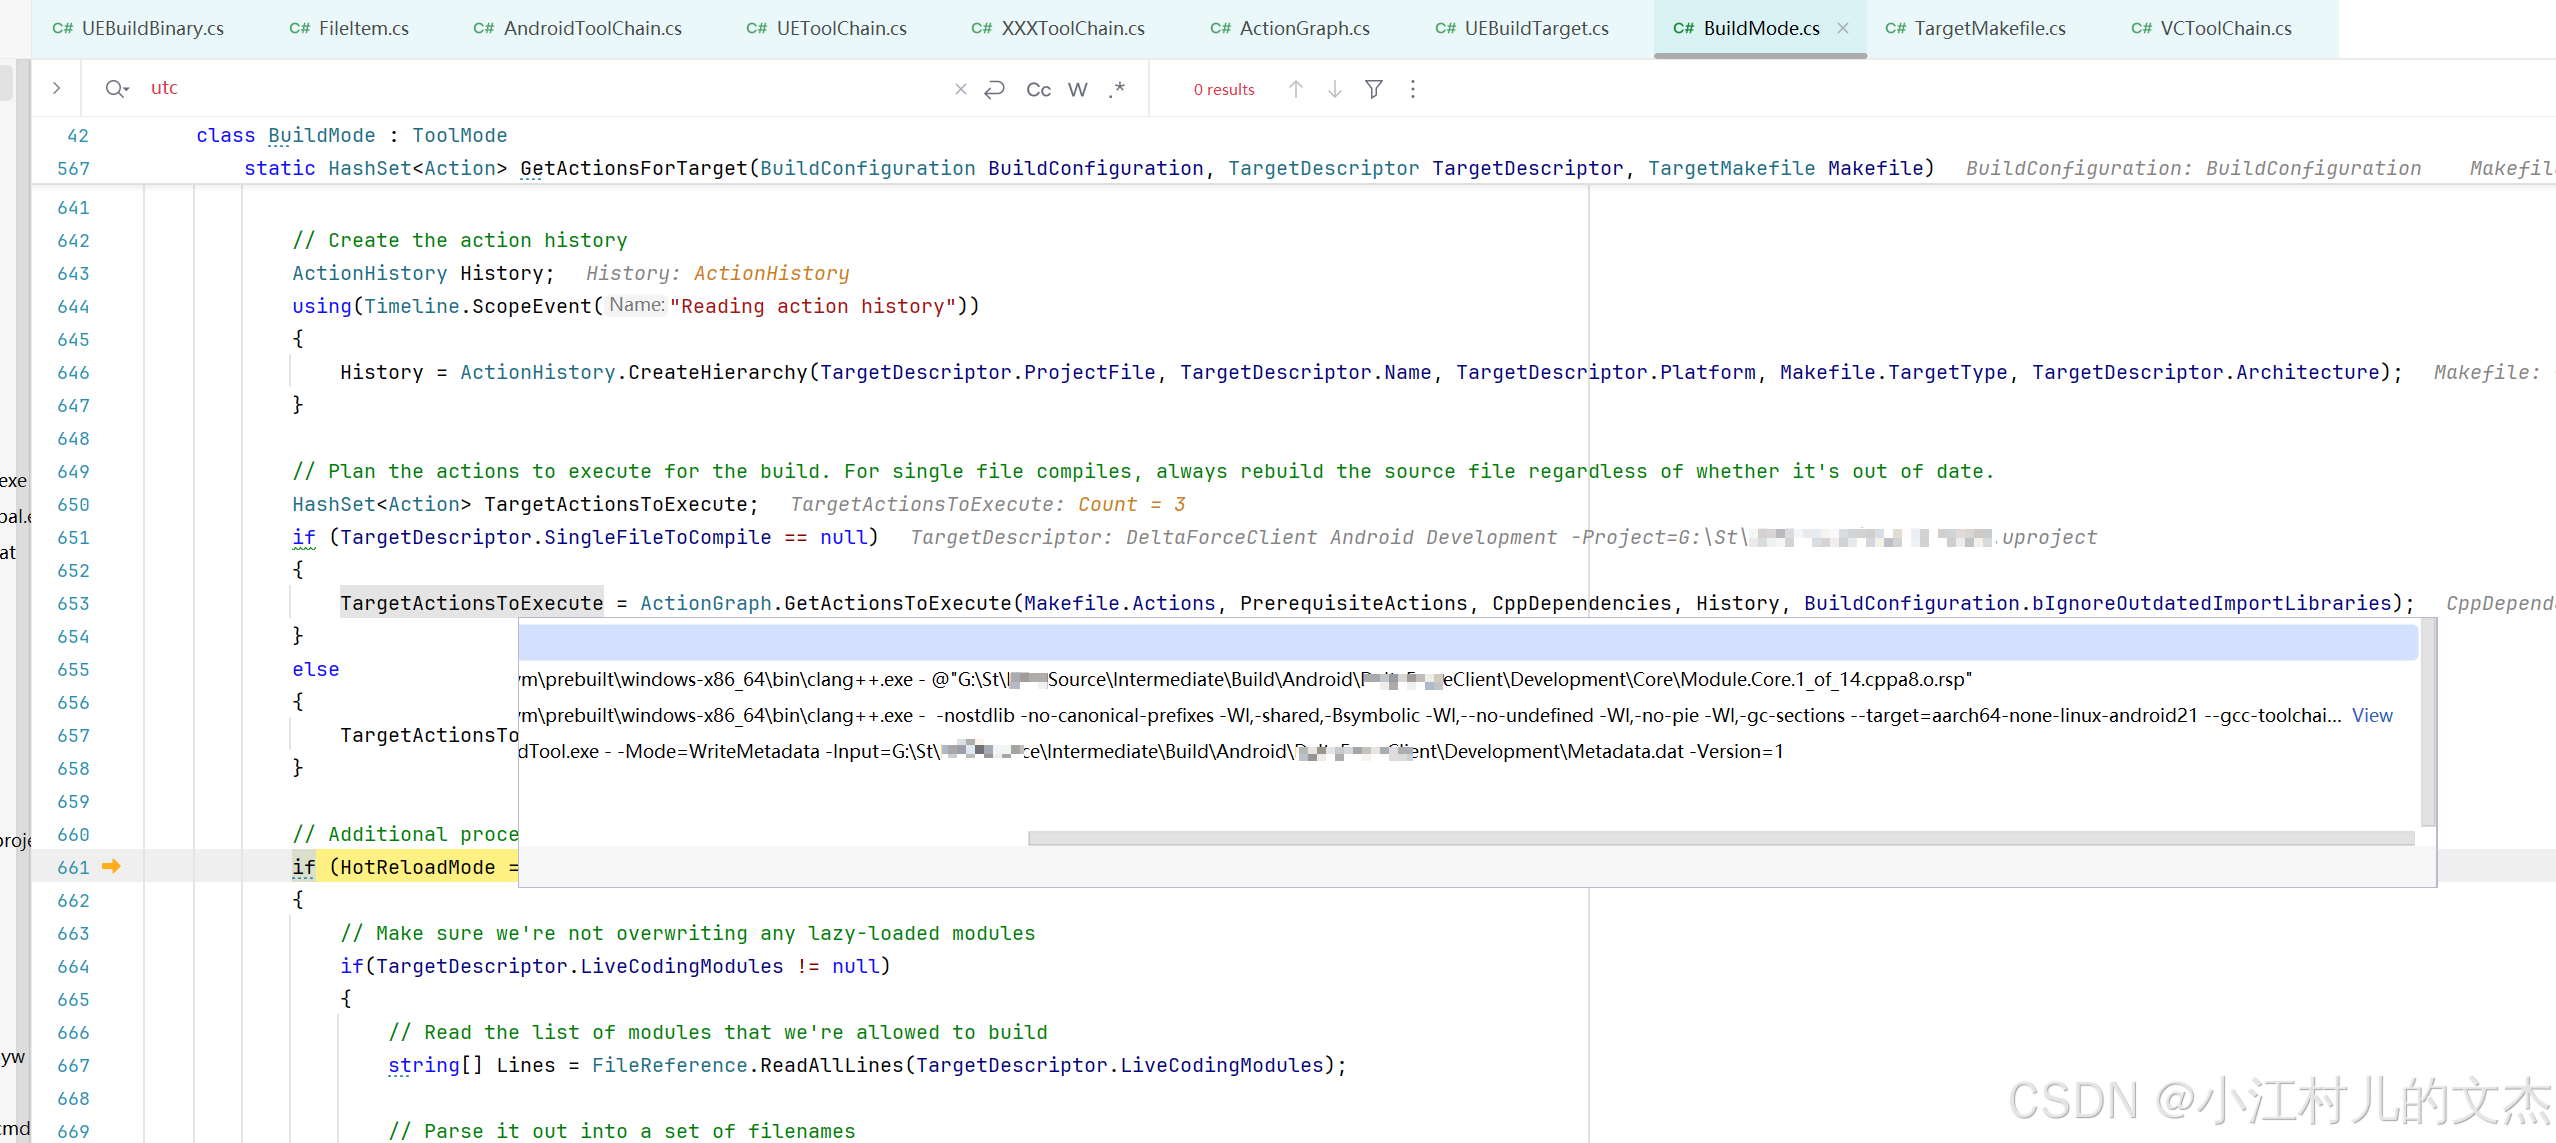Expand the replace field chevron
This screenshot has height=1143, width=2556.
pyautogui.click(x=56, y=88)
